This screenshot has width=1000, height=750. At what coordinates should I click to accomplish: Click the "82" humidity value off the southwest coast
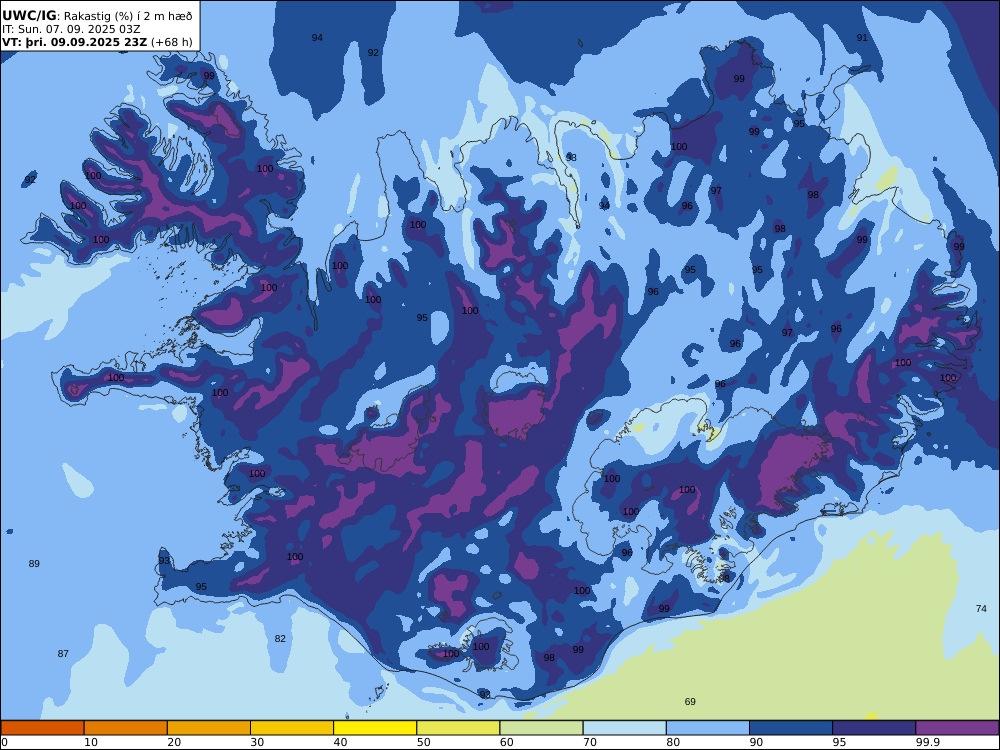(280, 638)
